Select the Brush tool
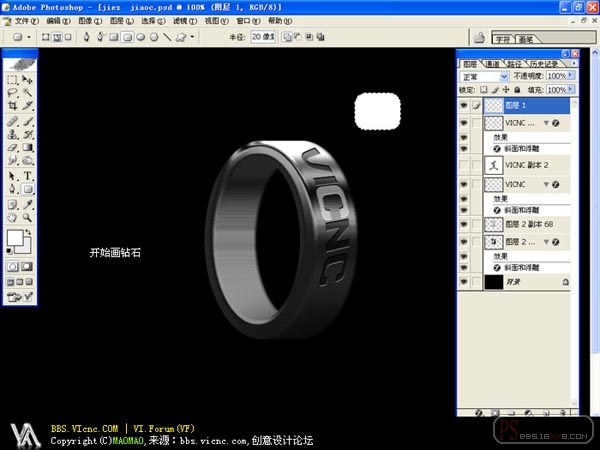Image resolution: width=600 pixels, height=450 pixels. click(x=27, y=121)
